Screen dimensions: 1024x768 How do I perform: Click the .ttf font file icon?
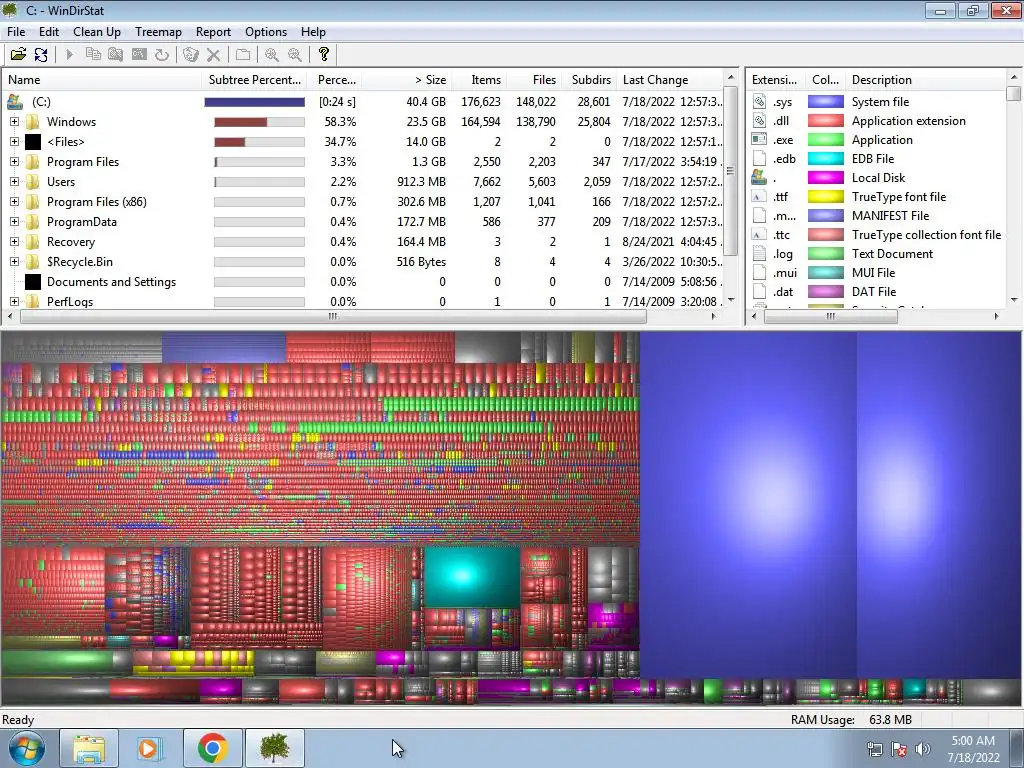pos(760,197)
